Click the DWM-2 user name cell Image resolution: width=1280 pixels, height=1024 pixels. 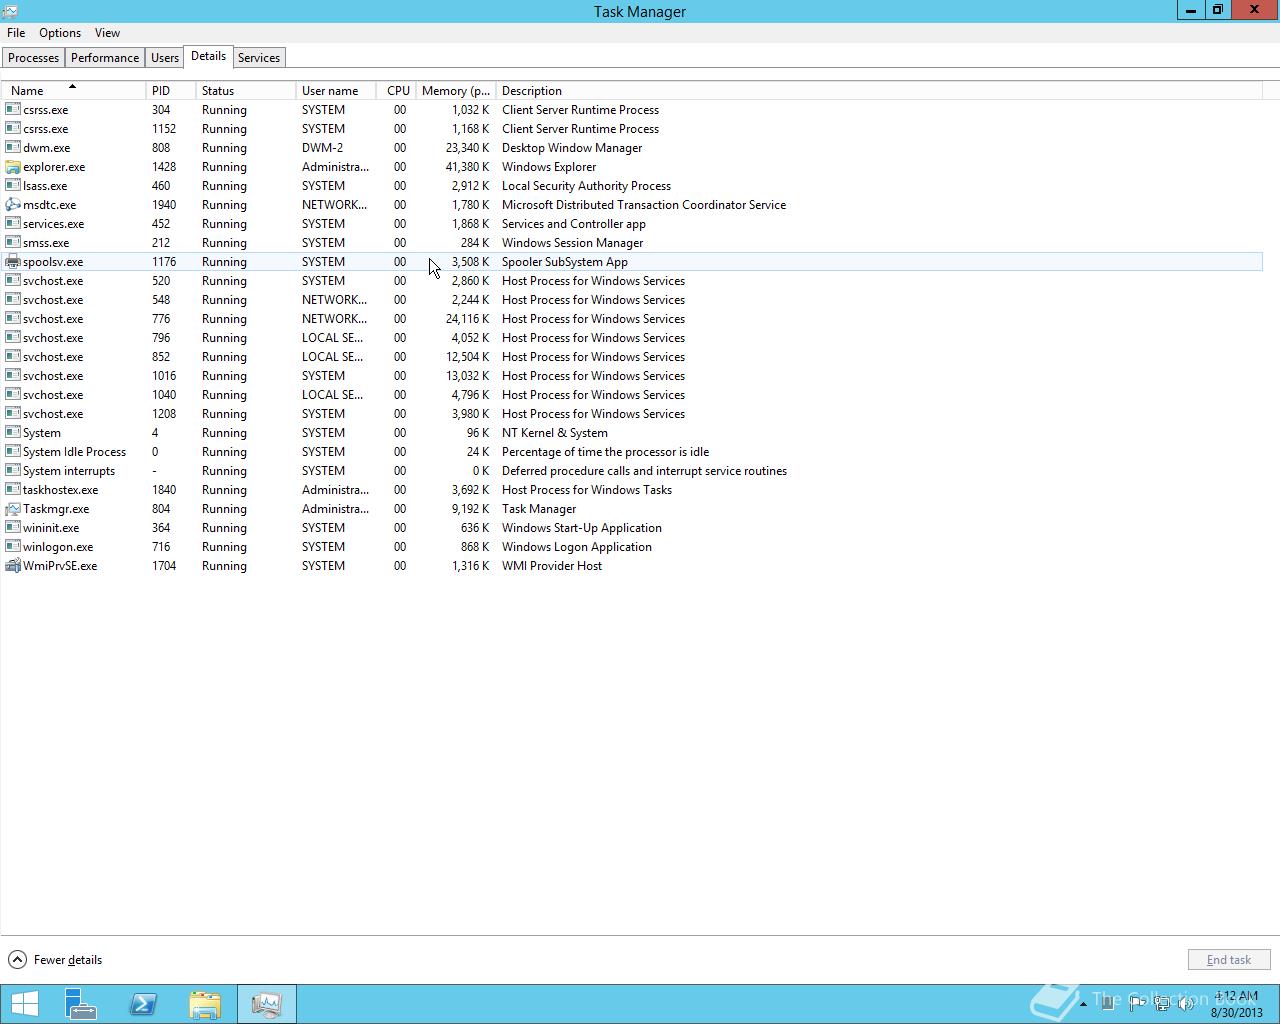click(322, 148)
